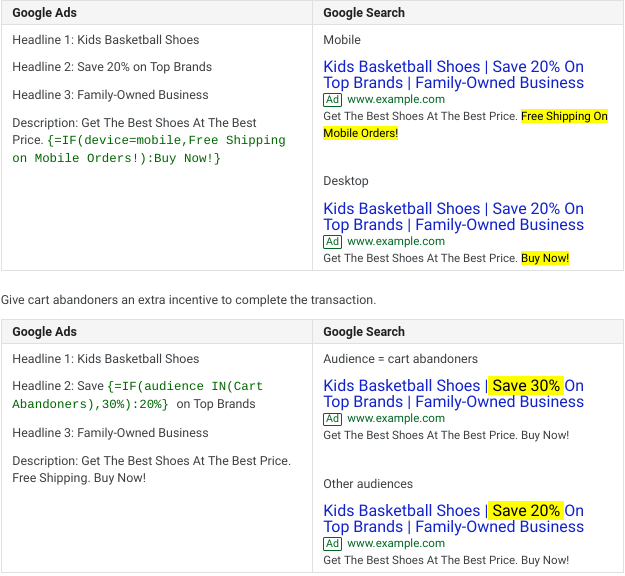The height and width of the screenshot is (576, 625).
Task: Click www.example.com in the Mobile ad
Action: [x=396, y=100]
